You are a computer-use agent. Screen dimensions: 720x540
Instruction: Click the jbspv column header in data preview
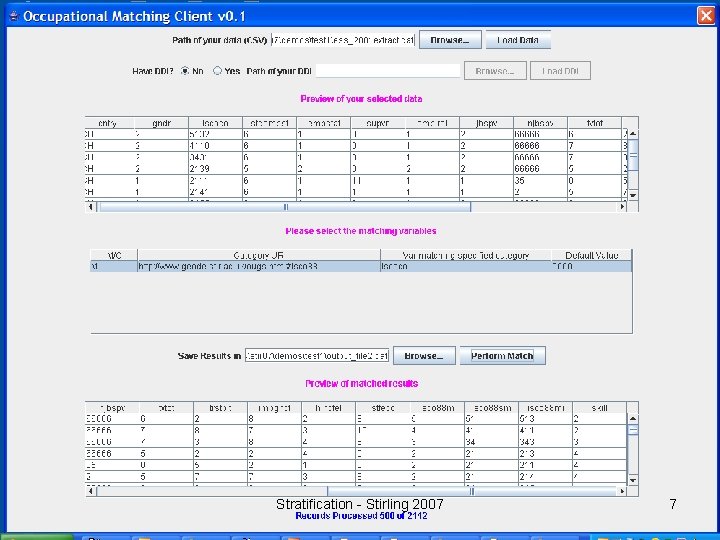[x=486, y=123]
